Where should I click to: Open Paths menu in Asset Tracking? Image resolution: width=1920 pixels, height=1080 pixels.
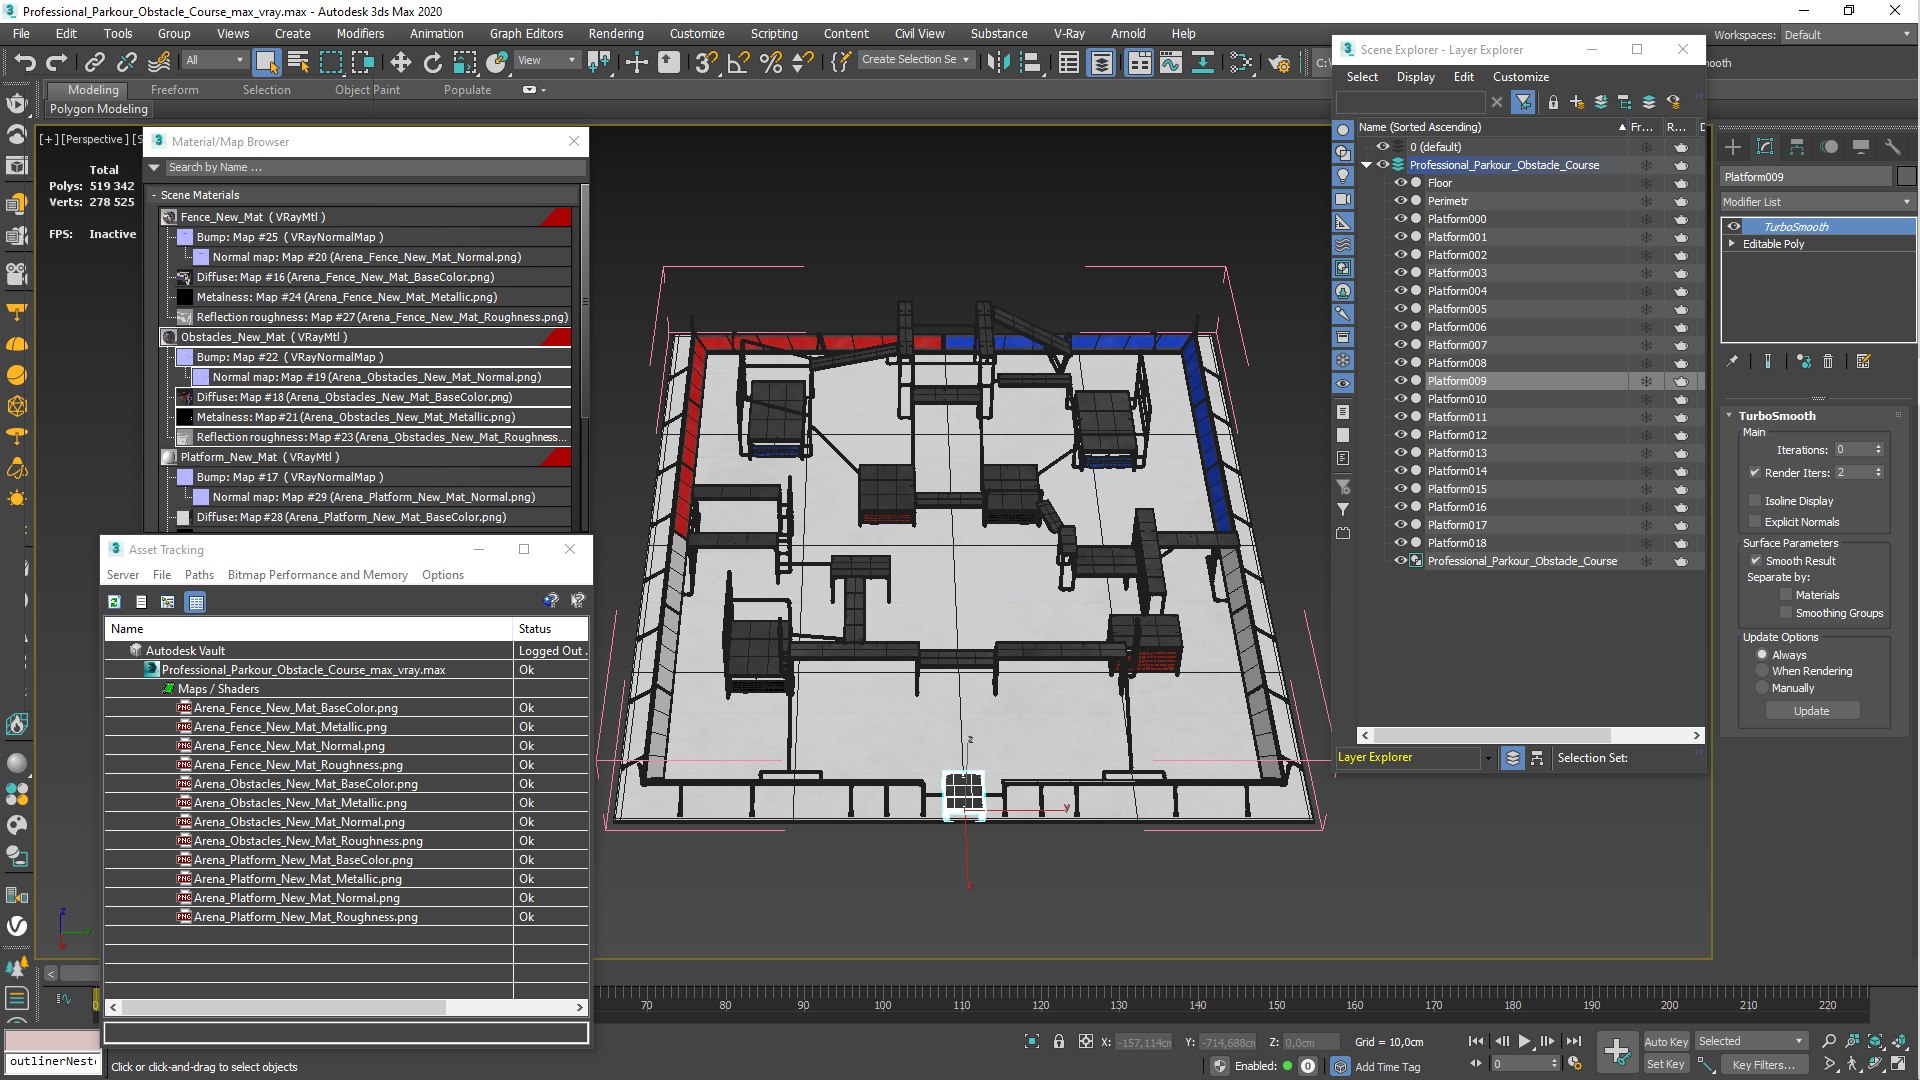[199, 575]
